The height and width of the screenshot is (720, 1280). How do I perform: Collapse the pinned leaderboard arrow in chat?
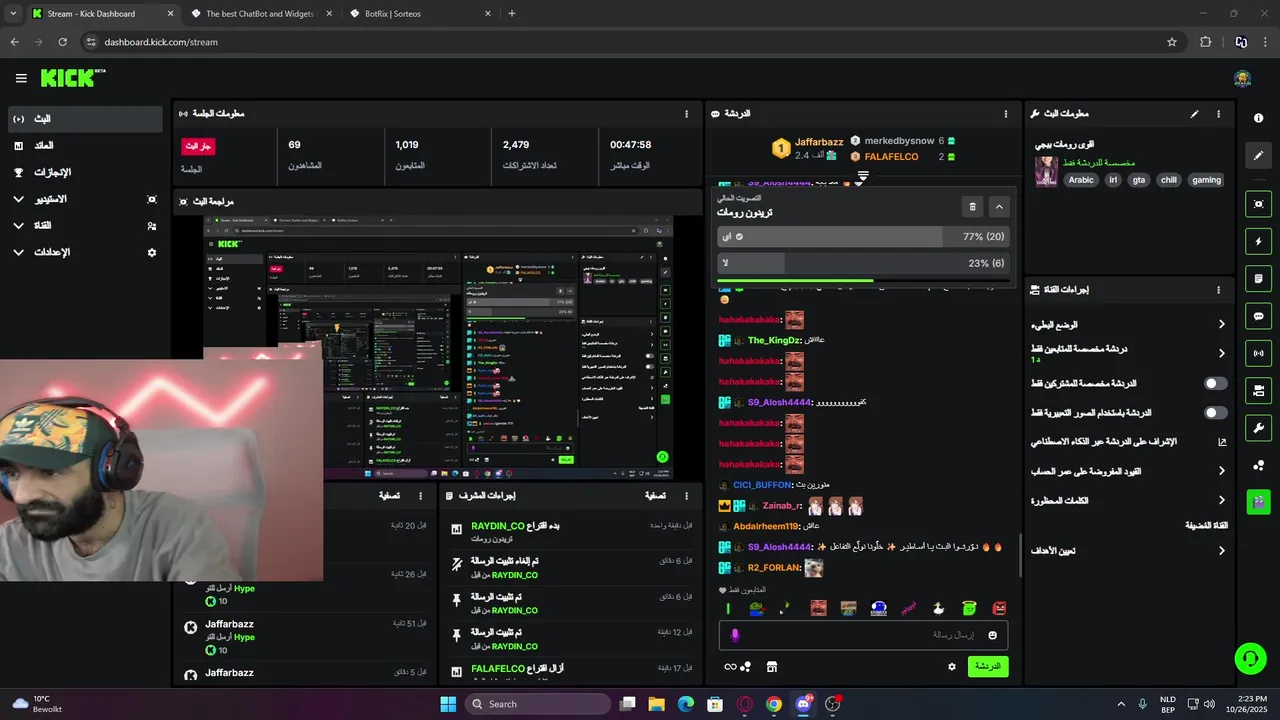862,176
